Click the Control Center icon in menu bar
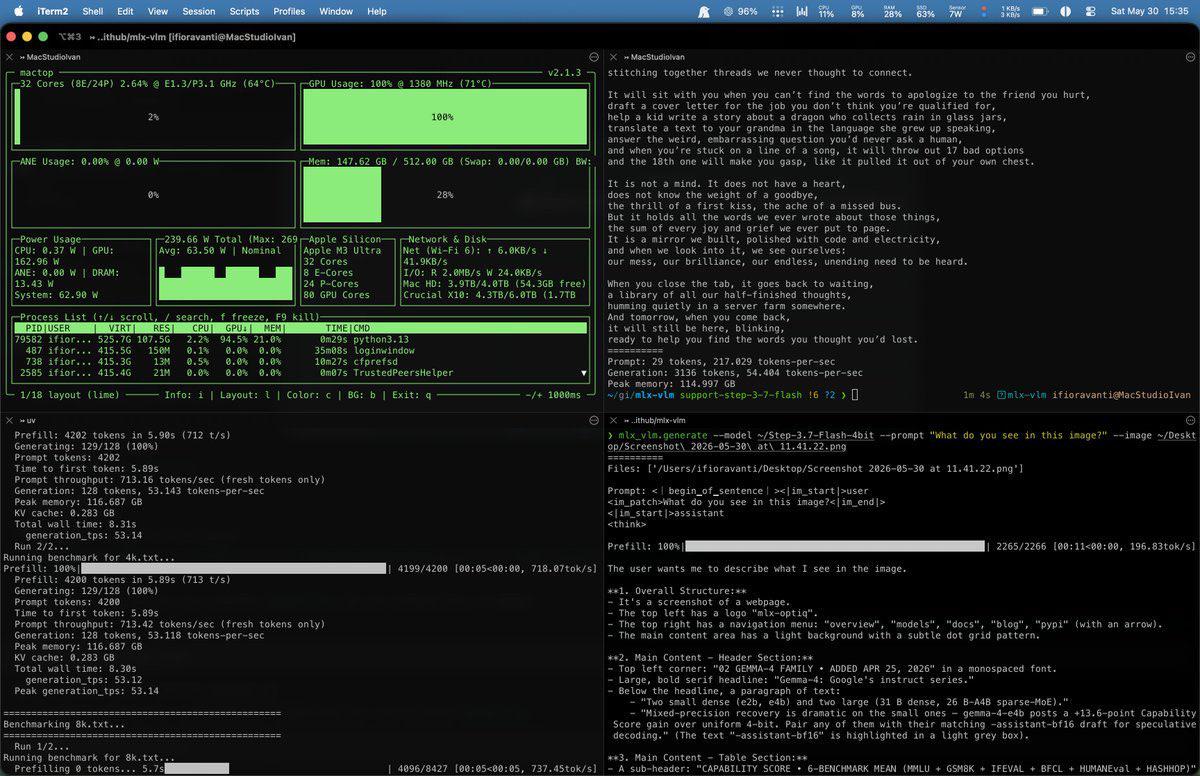1200x776 pixels. [x=1090, y=12]
